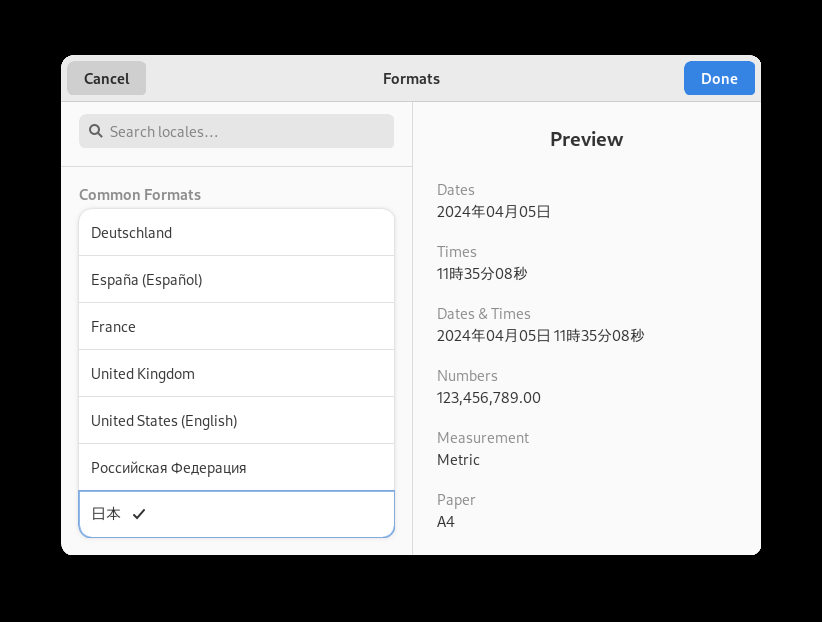
Task: Click the Formats dialog title
Action: pyautogui.click(x=412, y=79)
